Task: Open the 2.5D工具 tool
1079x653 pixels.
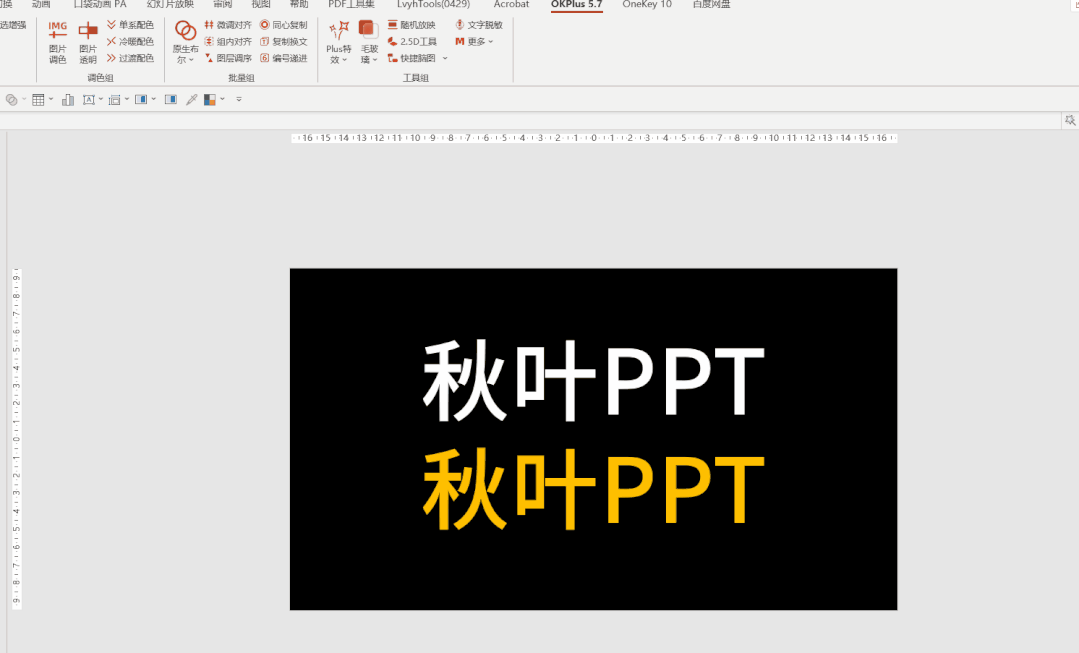Action: pyautogui.click(x=412, y=41)
